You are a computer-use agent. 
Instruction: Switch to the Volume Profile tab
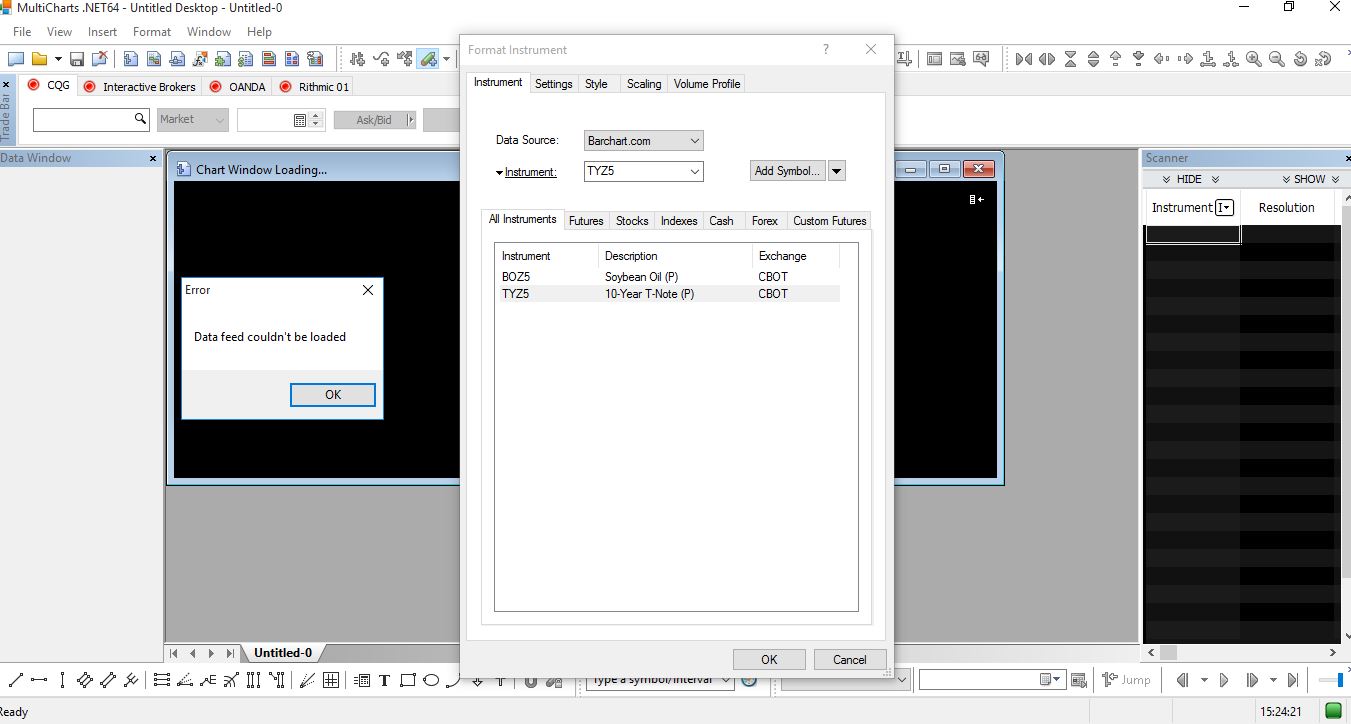(x=707, y=84)
